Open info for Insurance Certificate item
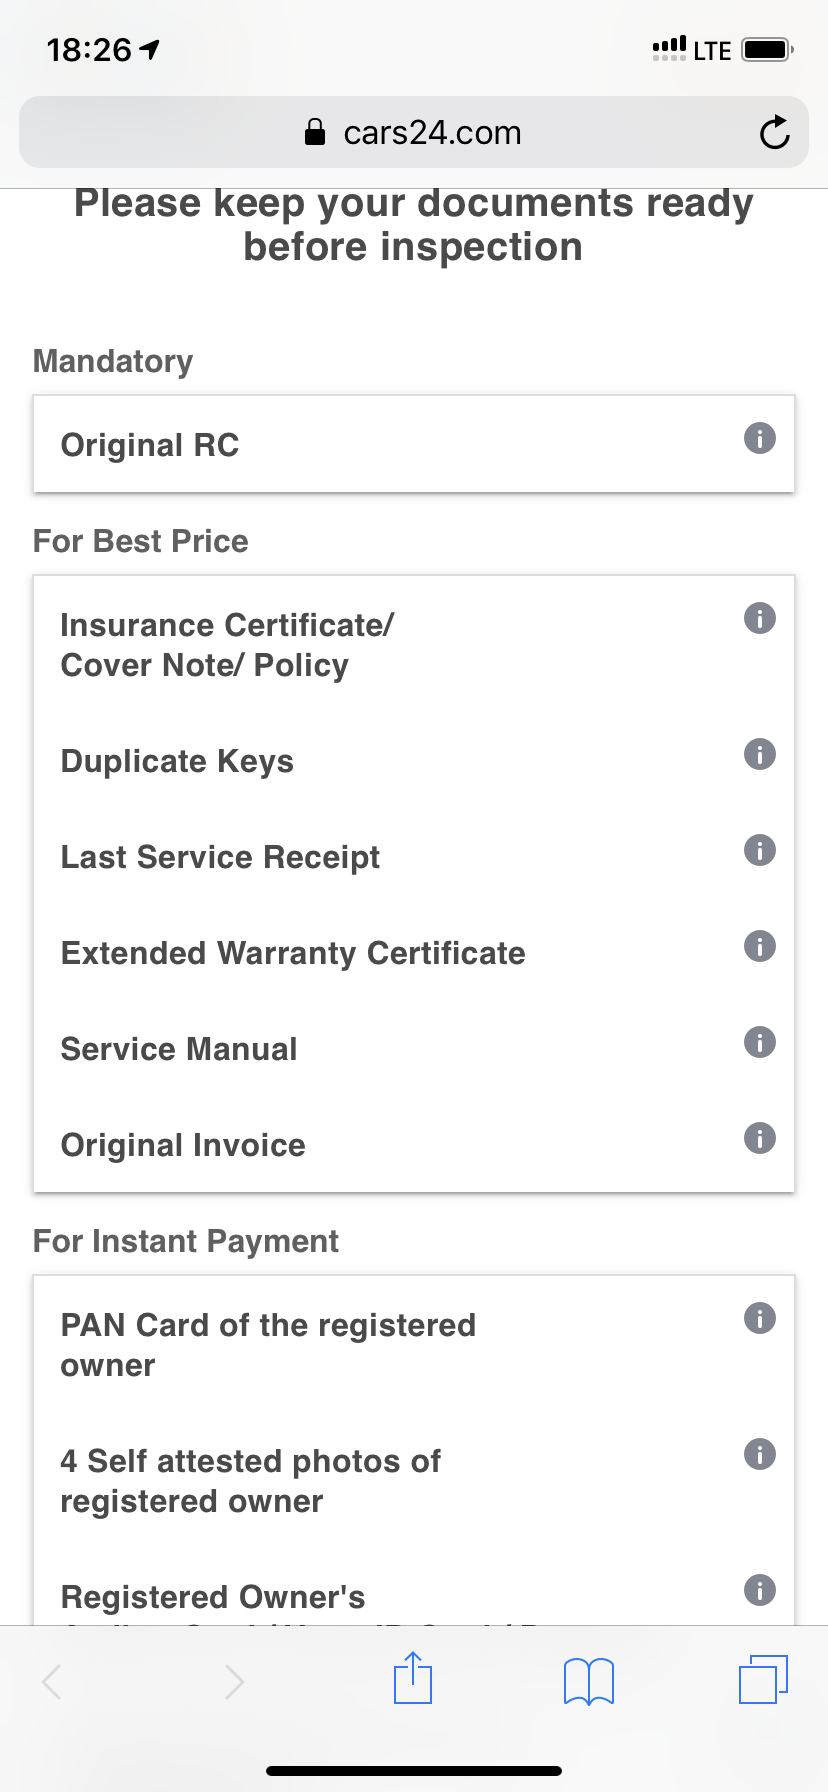Viewport: 828px width, 1792px height. (760, 618)
